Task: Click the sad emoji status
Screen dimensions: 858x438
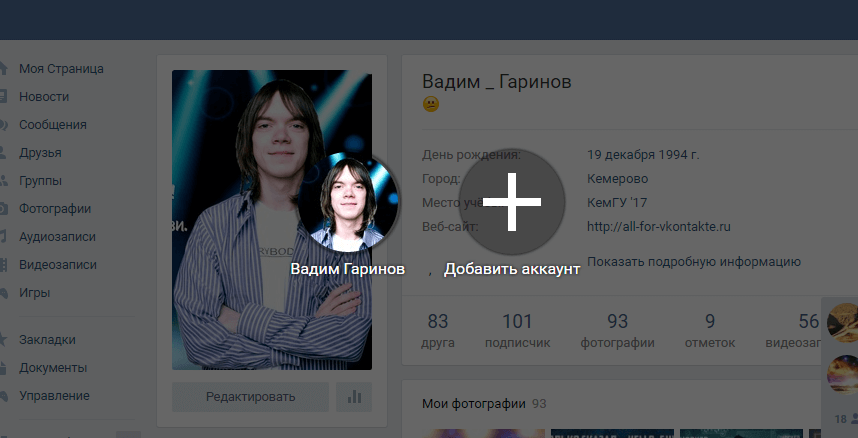Action: point(431,104)
